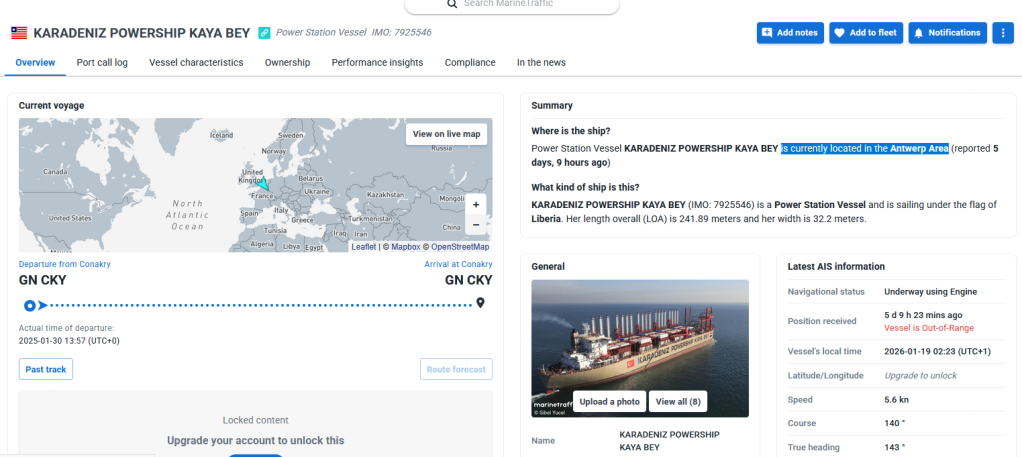Zoom out on the voyage map
The image size is (1022, 457).
tap(476, 224)
